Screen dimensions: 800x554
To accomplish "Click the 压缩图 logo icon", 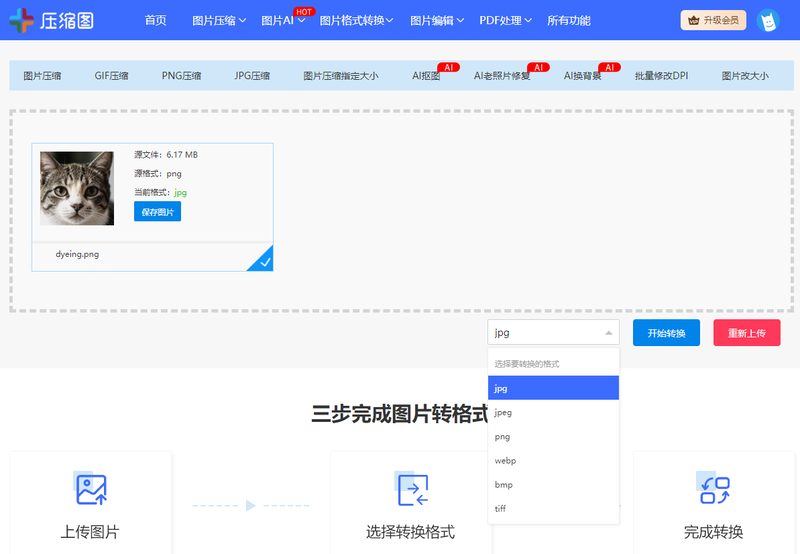I will click(21, 20).
